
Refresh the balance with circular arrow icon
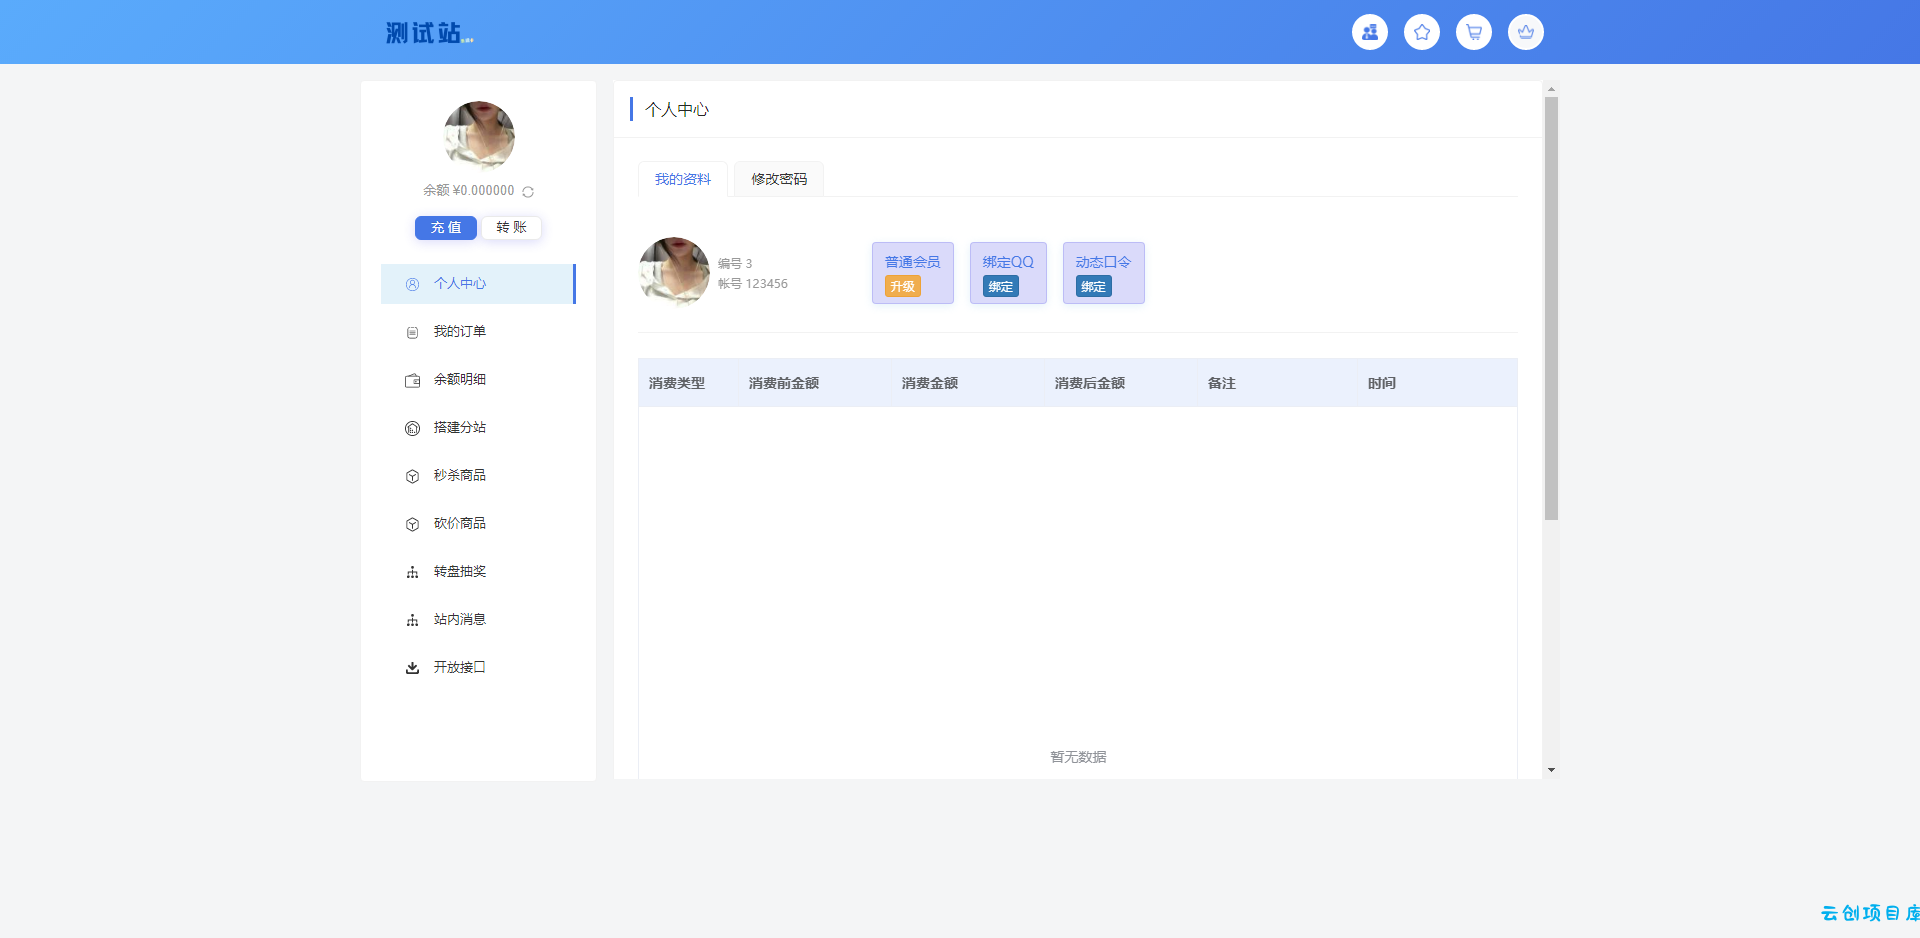[x=528, y=191]
